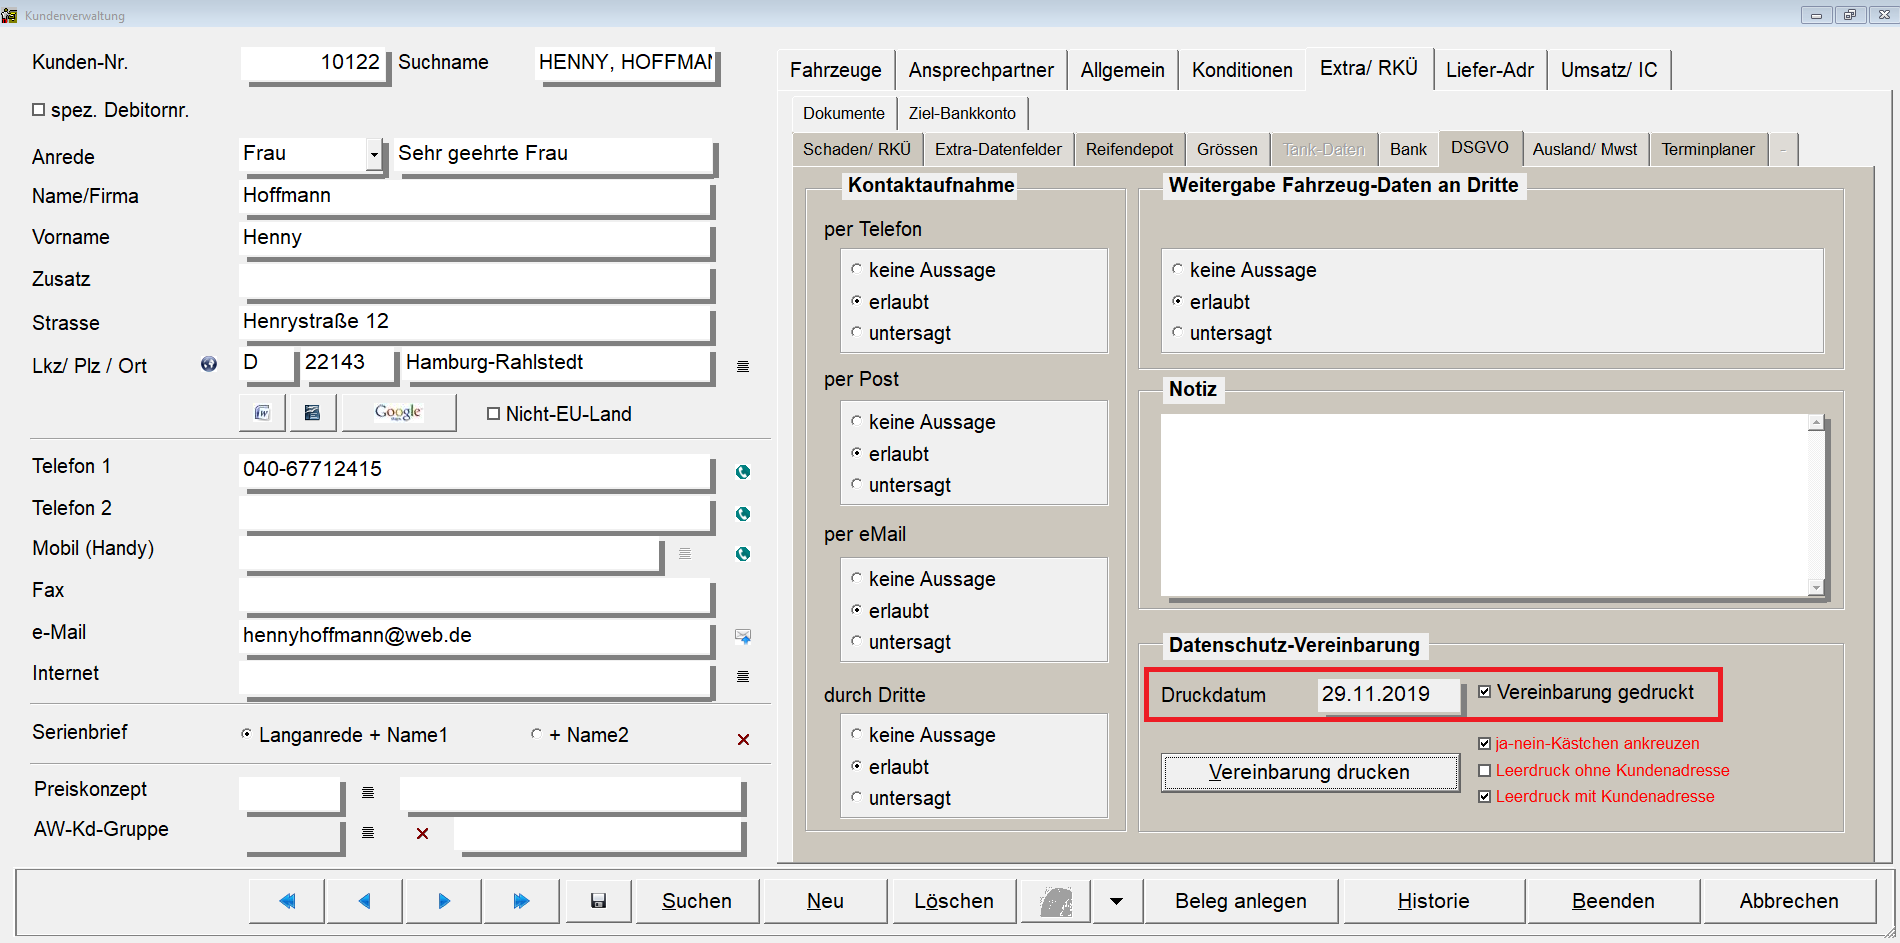Clear AW-Kd-Gruppe with the red X

[x=422, y=834]
